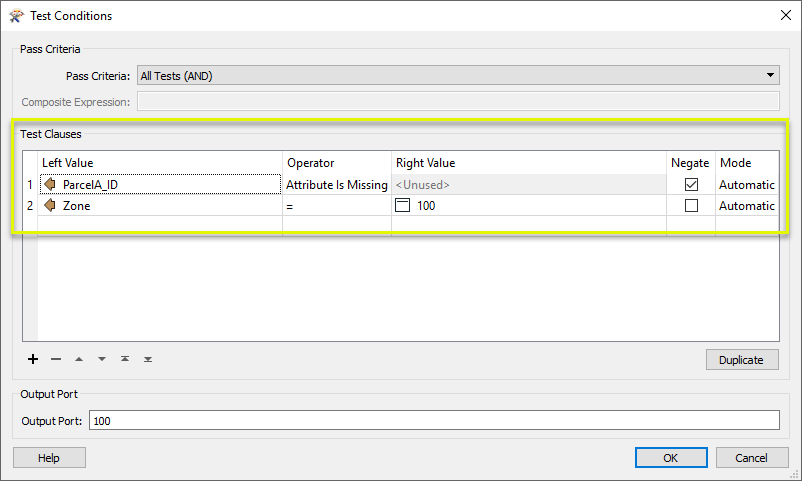Edit the Output Port text field
This screenshot has height=481, width=802.
434,420
